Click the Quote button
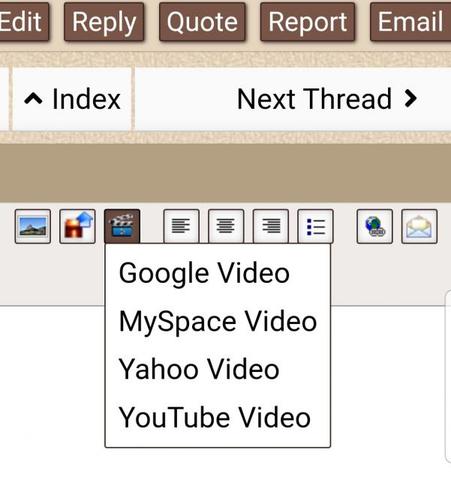Viewport: 451px width, 480px height. tap(202, 22)
